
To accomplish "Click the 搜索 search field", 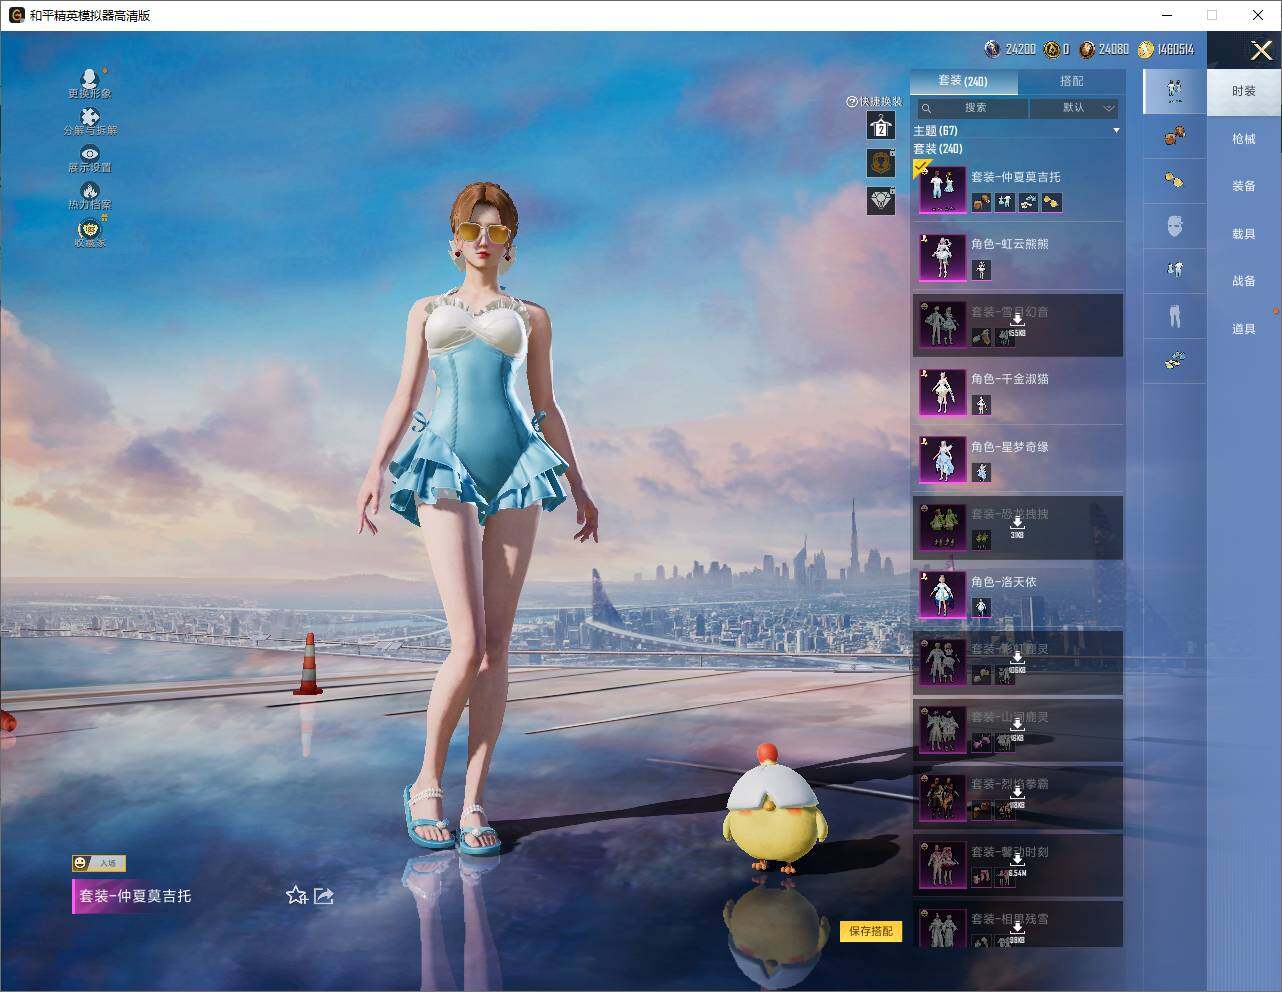I will (973, 108).
